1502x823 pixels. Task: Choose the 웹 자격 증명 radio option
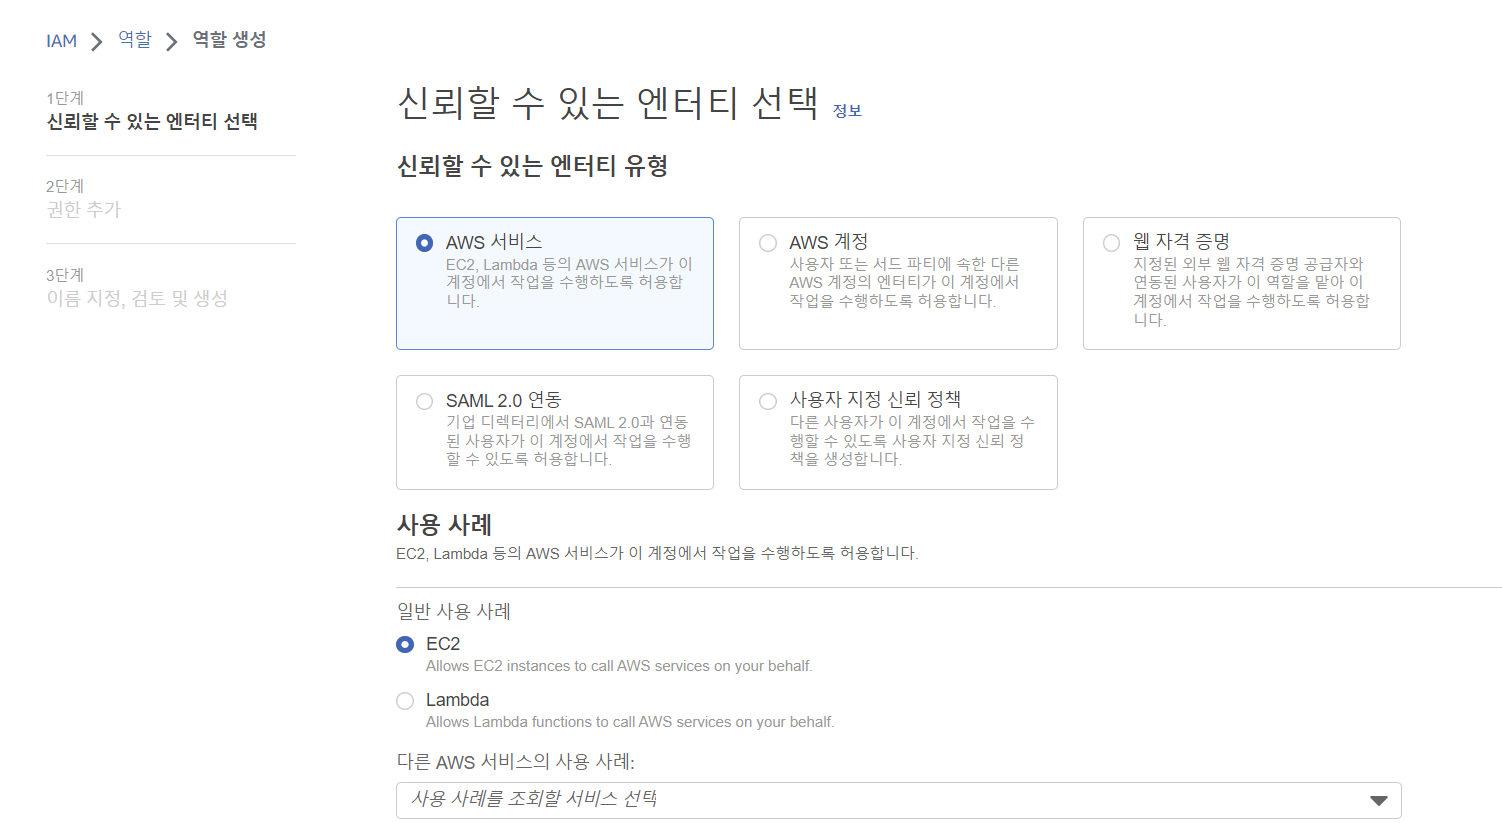coord(1111,243)
